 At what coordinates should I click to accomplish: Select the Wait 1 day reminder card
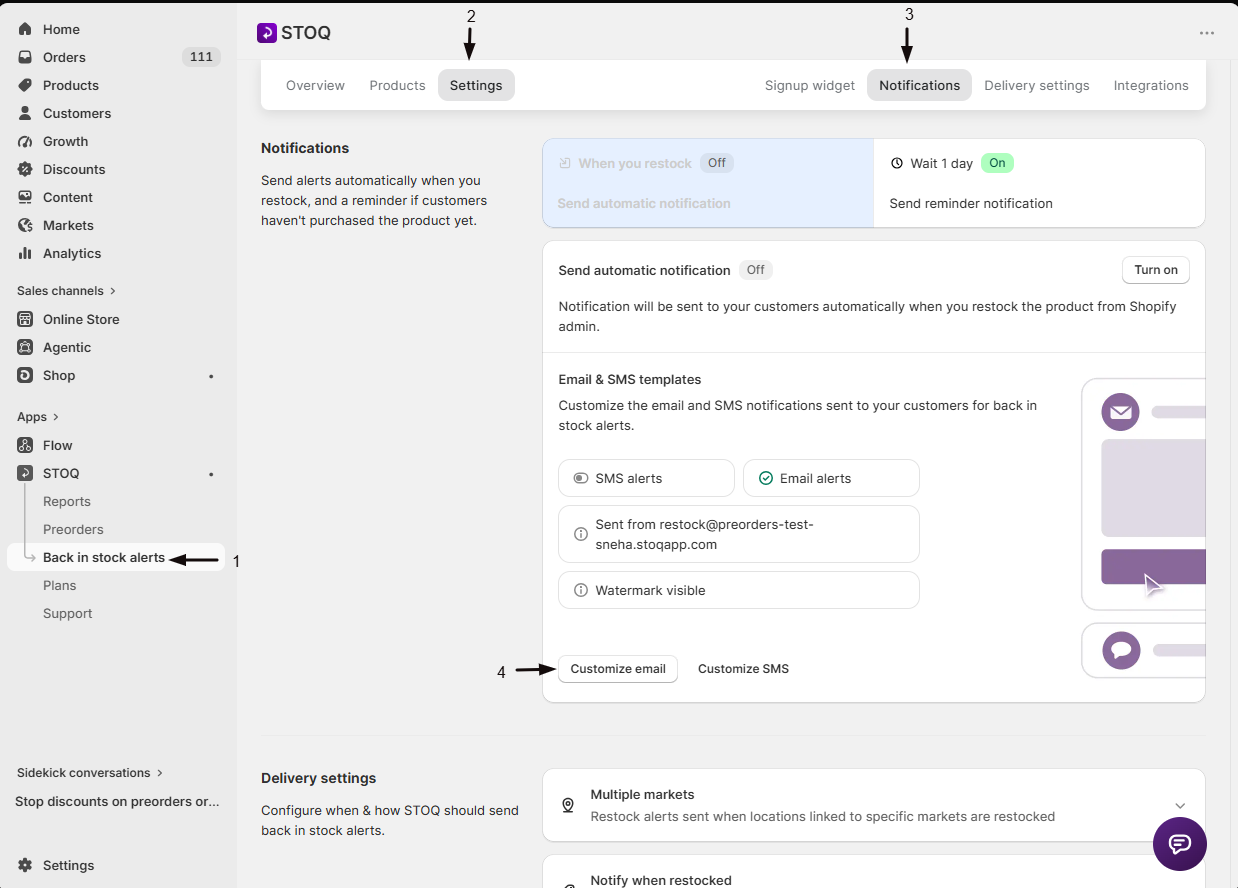1039,183
